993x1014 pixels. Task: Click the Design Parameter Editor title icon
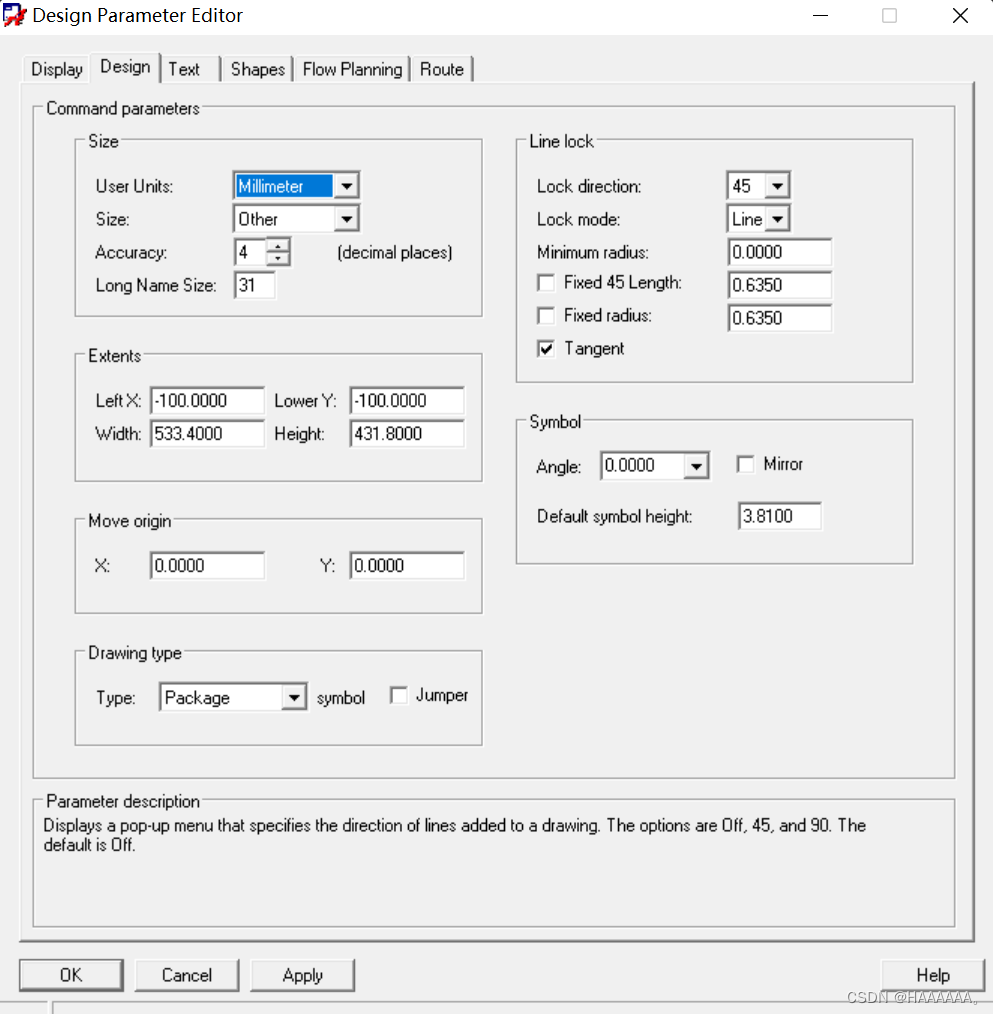click(x=15, y=16)
